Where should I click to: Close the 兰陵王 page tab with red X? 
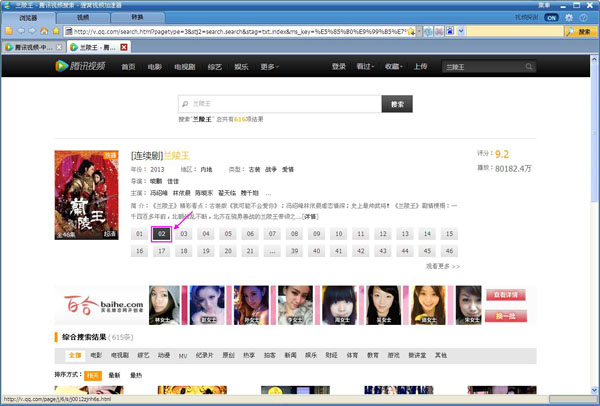[x=124, y=47]
